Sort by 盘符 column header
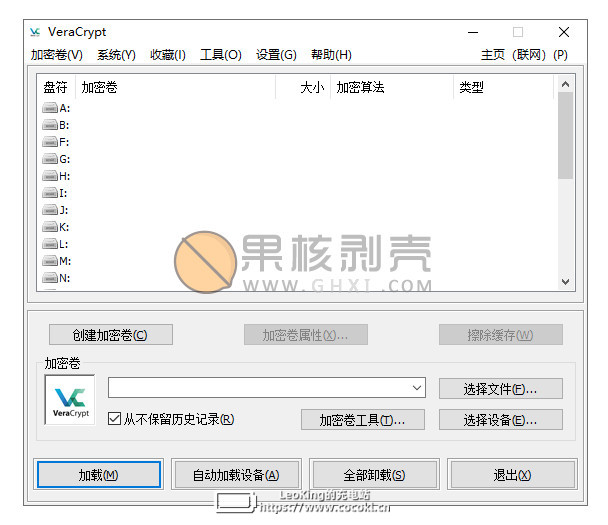Viewport: 608px width, 525px height. 55,87
